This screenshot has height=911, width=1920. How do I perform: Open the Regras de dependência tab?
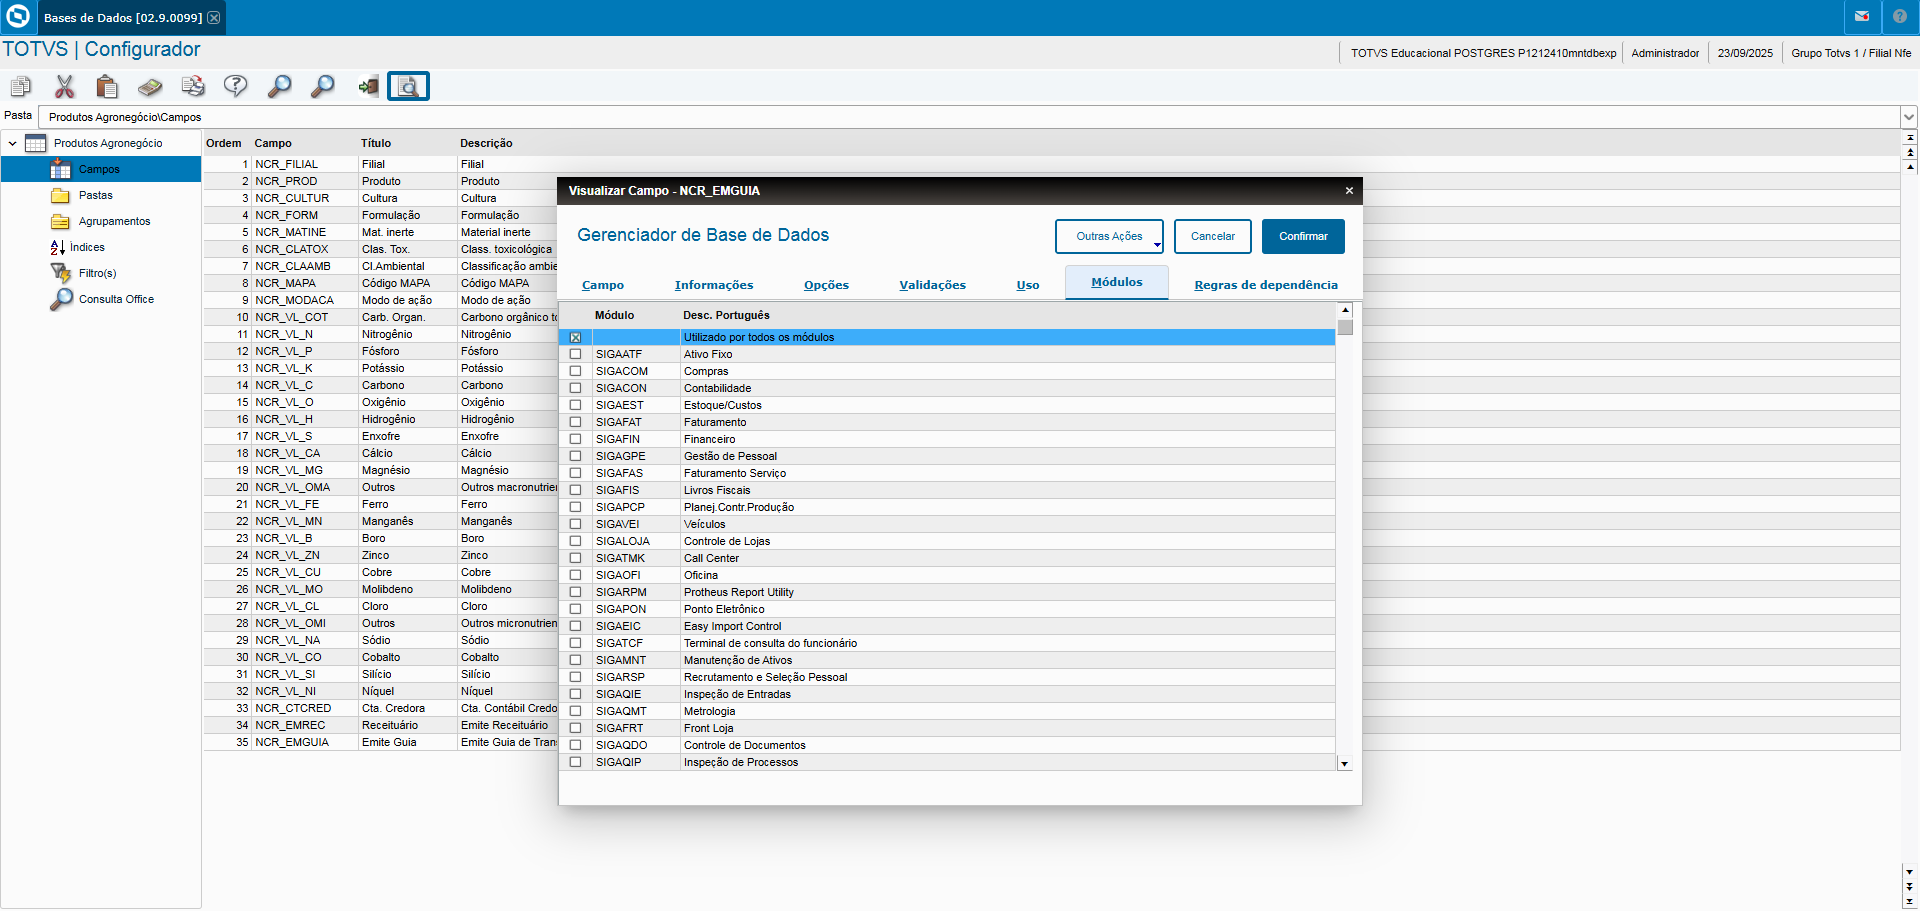pyautogui.click(x=1266, y=285)
